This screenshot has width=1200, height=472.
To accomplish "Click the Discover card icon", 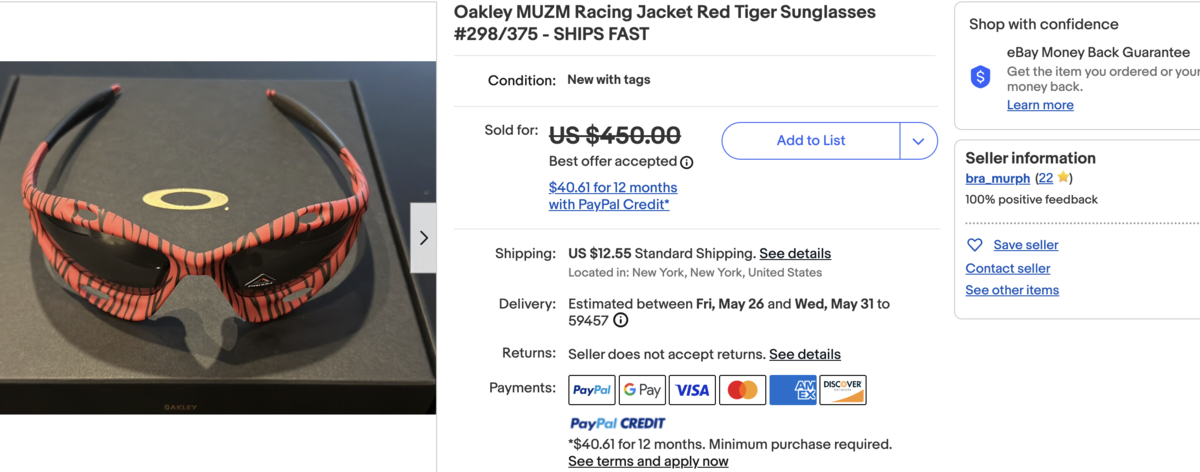I will [x=843, y=390].
